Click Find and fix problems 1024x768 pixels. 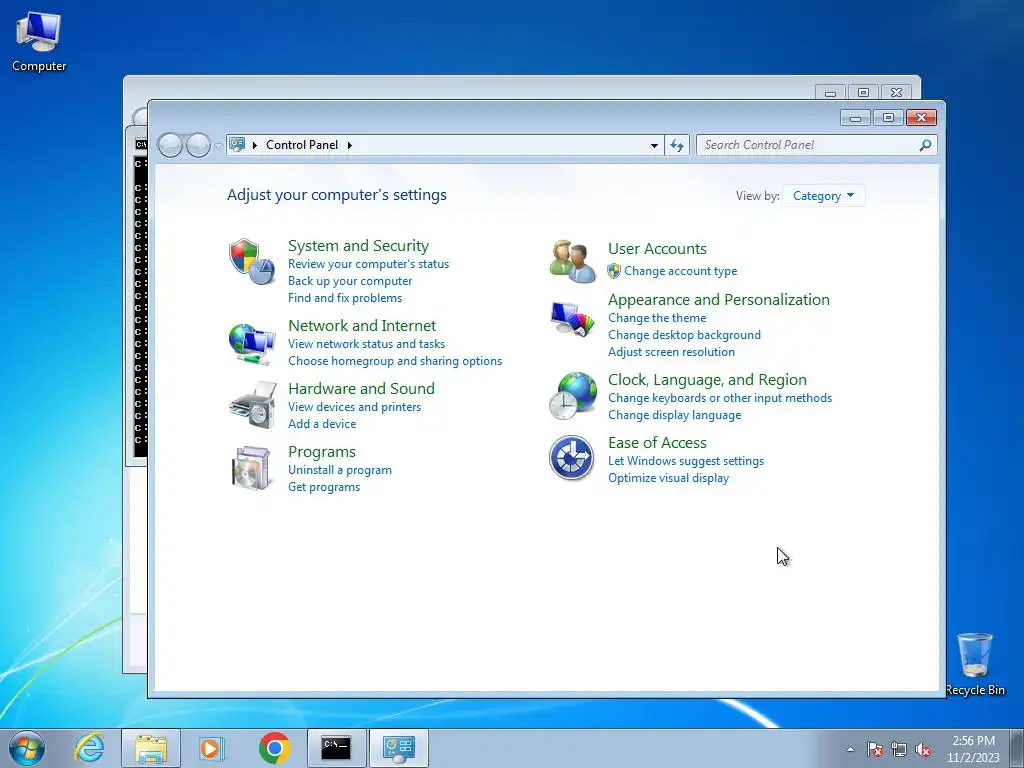click(x=345, y=298)
